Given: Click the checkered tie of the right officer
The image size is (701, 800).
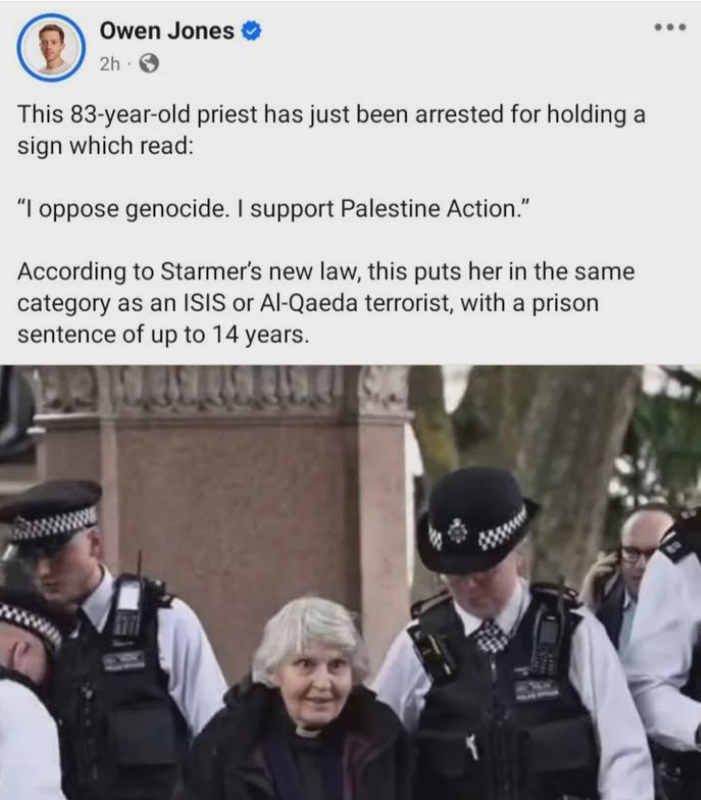Looking at the screenshot, I should pyautogui.click(x=491, y=636).
